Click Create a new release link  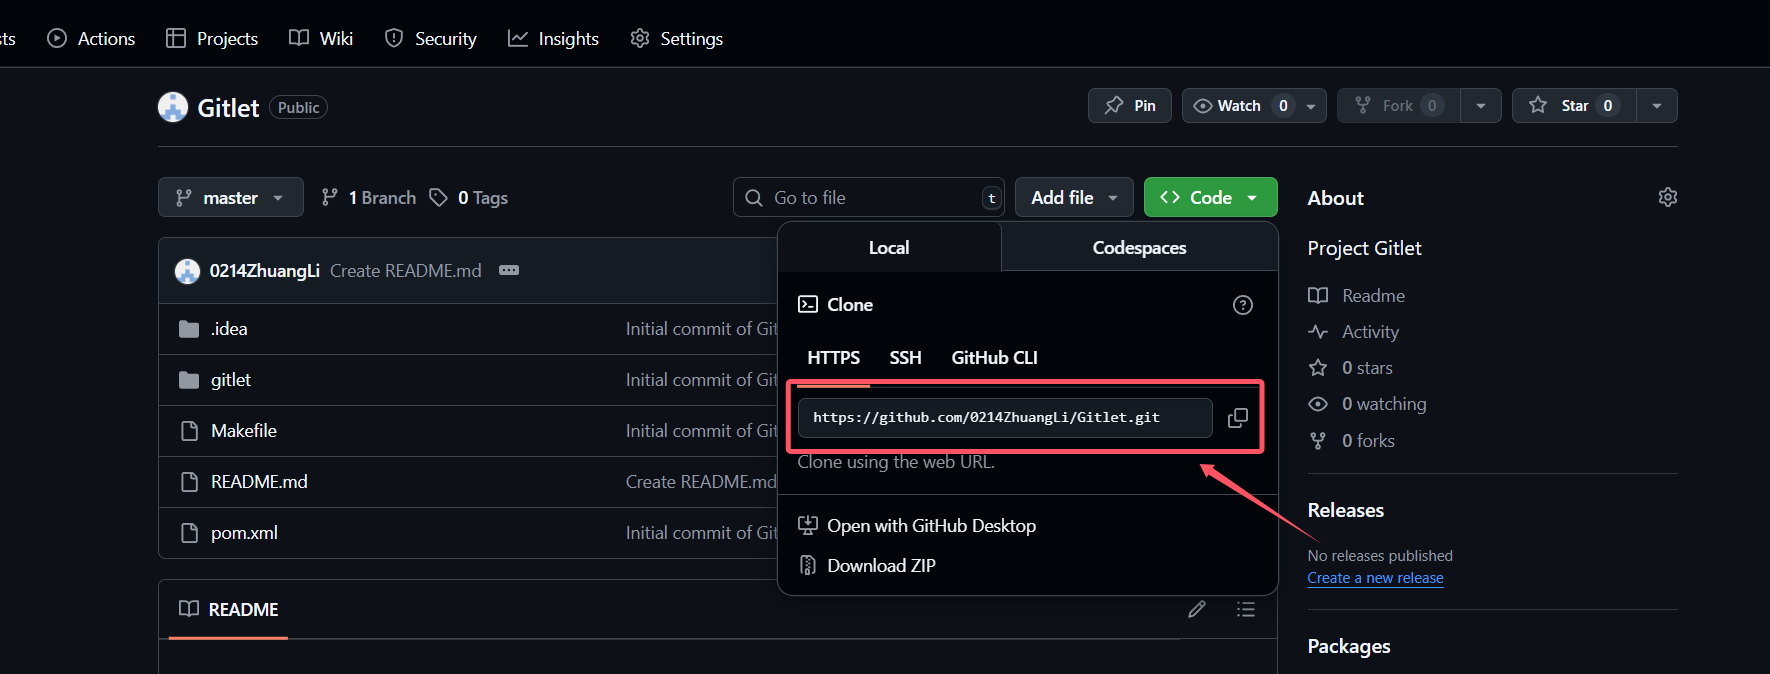(1375, 578)
